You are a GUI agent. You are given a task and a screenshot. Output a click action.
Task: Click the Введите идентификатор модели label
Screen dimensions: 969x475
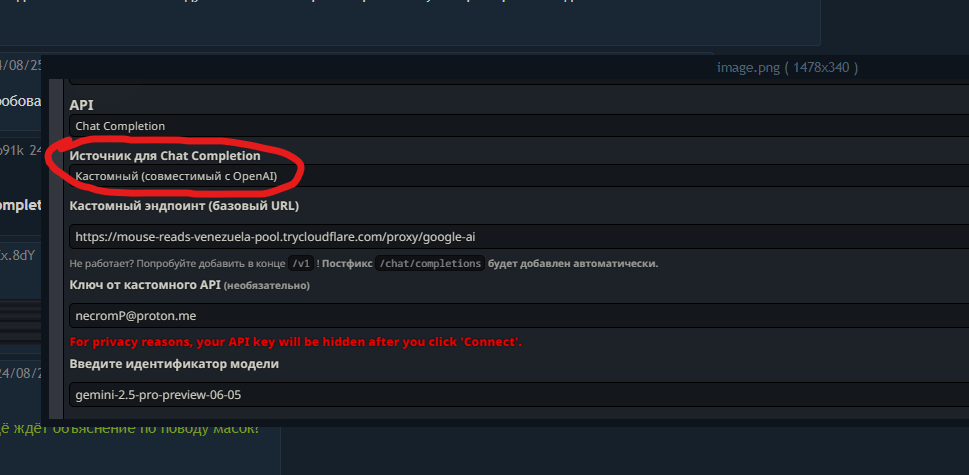coord(174,364)
